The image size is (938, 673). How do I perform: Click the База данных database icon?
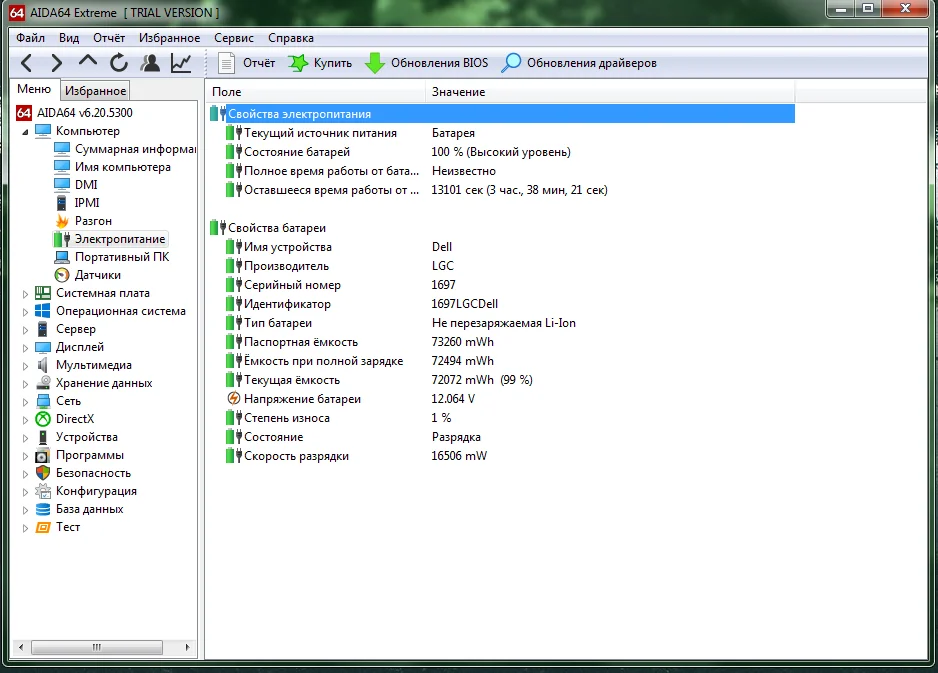coord(42,509)
